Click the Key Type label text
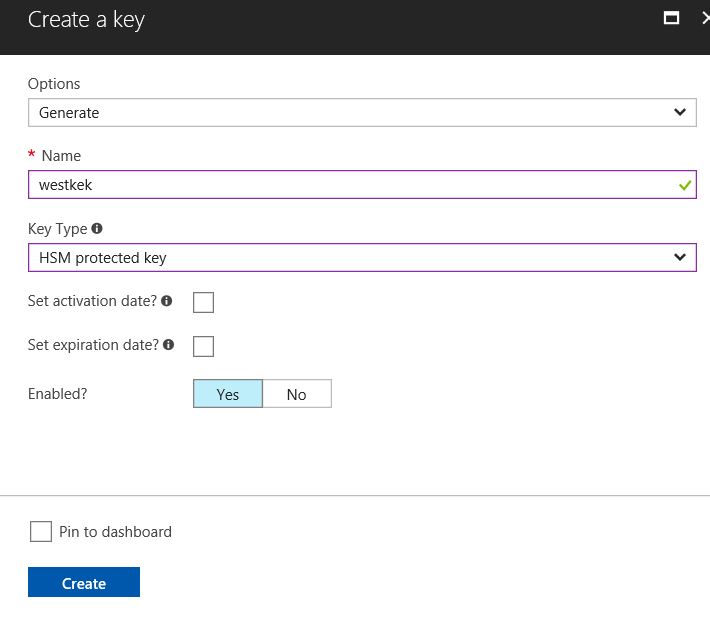The width and height of the screenshot is (710, 623). click(58, 229)
